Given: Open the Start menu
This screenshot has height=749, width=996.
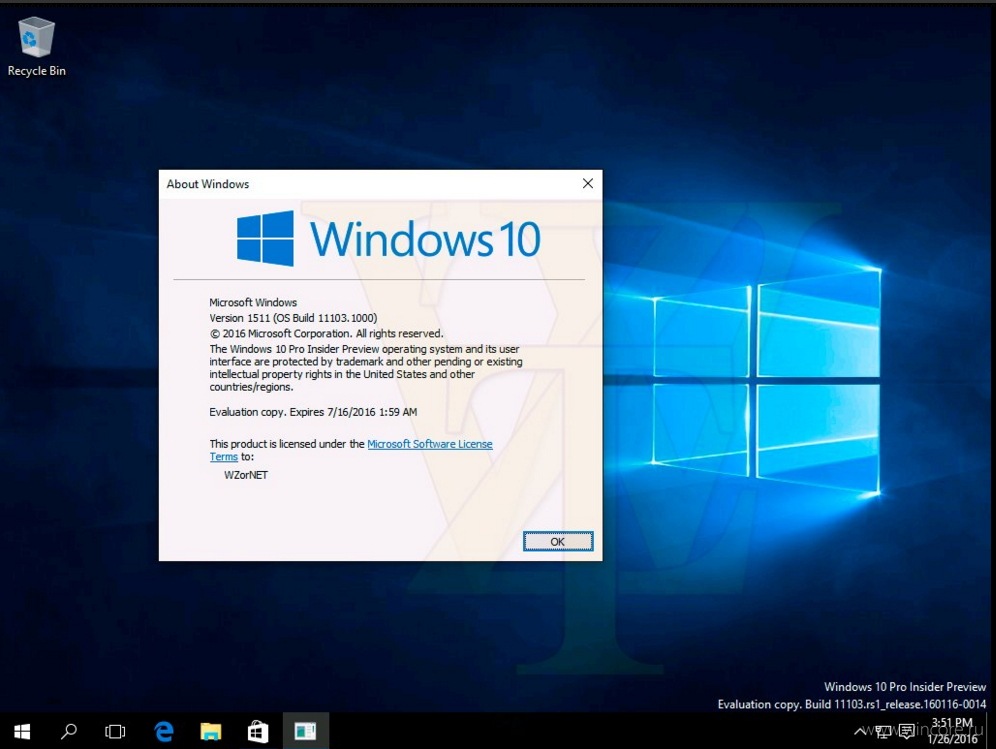Looking at the screenshot, I should 22,731.
